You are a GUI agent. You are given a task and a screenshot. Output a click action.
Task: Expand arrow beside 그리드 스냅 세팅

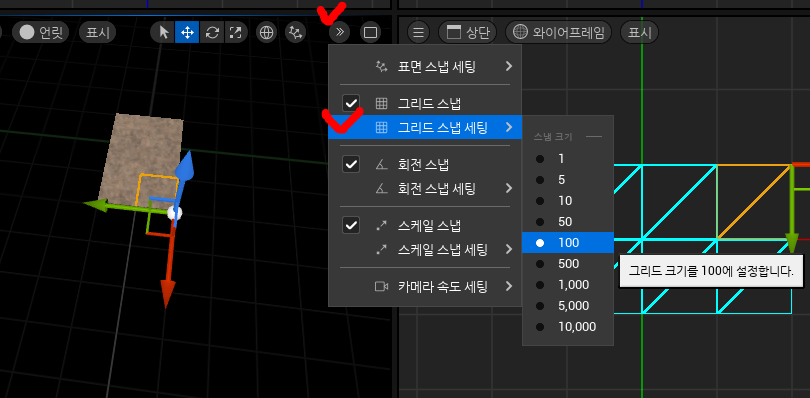[x=509, y=127]
